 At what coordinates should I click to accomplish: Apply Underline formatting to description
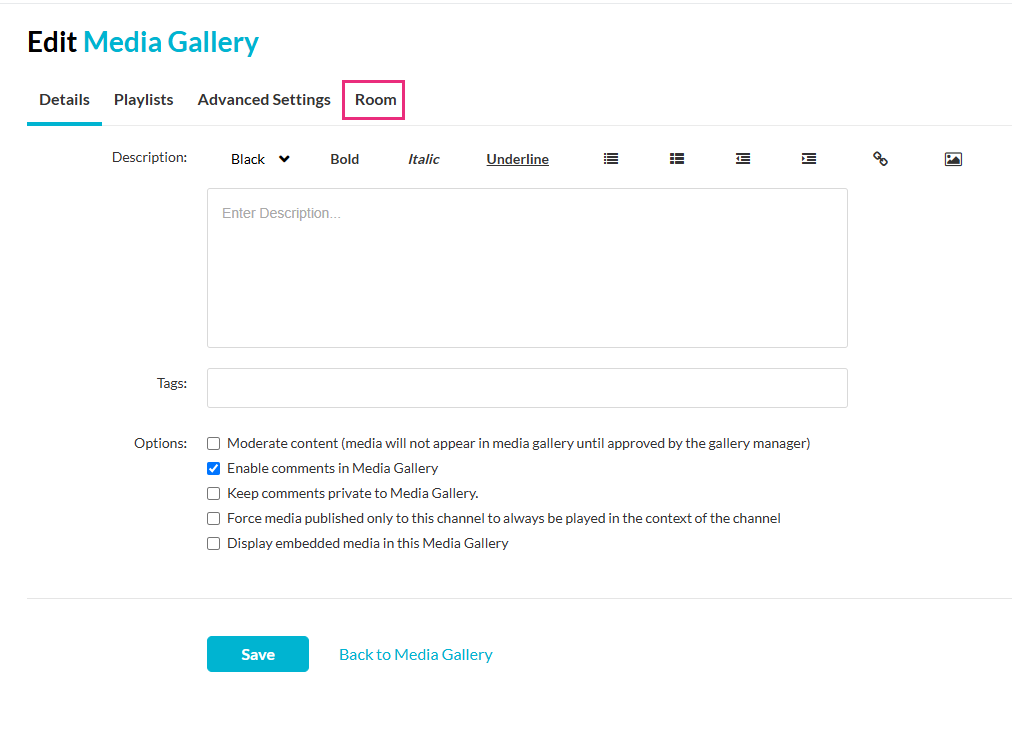517,159
